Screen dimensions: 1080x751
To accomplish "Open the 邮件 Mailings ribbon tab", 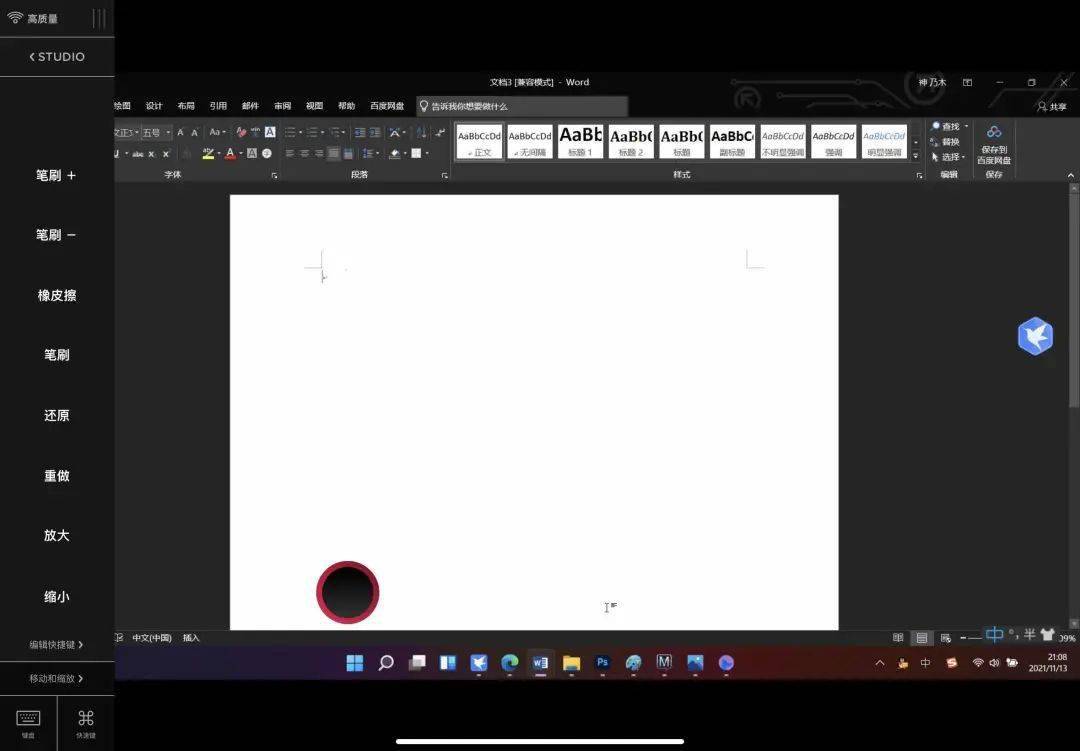I will click(x=250, y=105).
